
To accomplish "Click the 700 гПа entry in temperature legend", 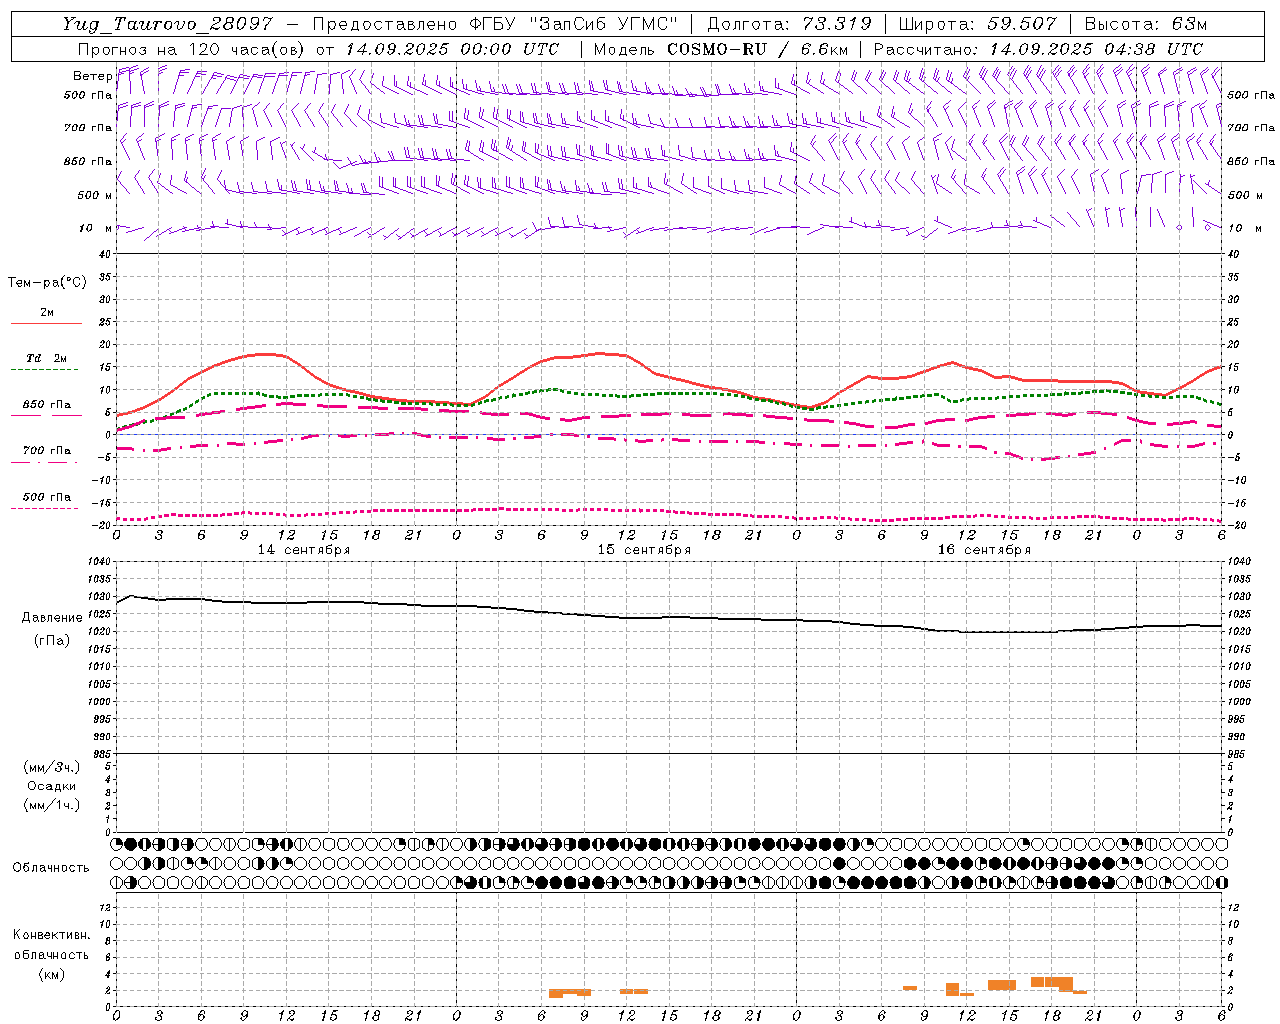I will 47,451.
